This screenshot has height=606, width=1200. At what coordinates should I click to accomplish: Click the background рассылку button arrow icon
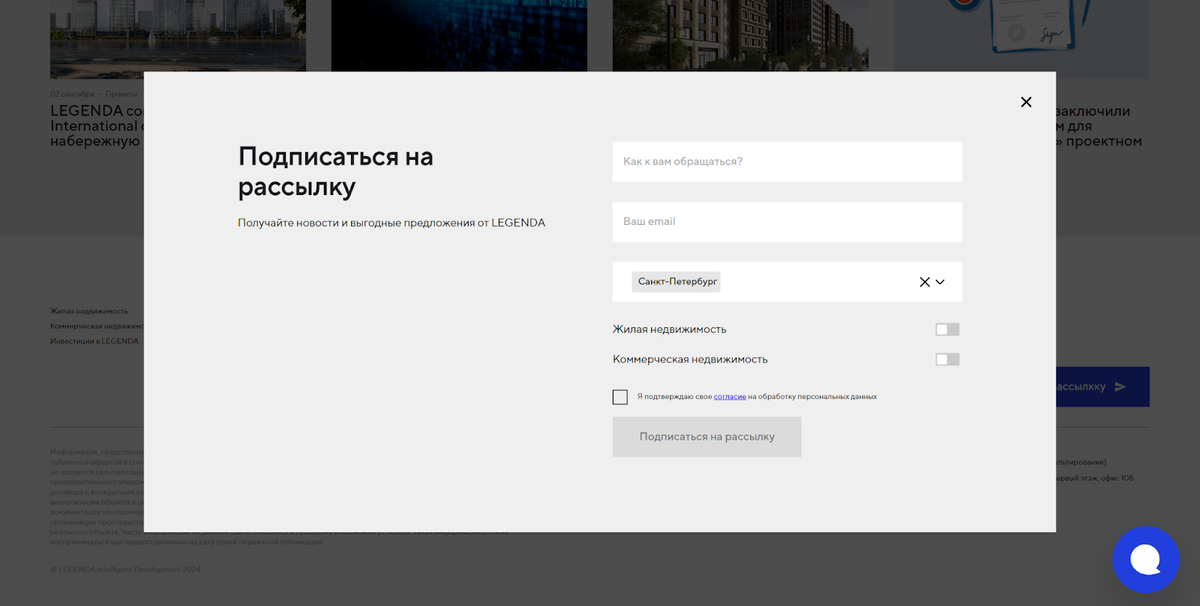[1120, 387]
